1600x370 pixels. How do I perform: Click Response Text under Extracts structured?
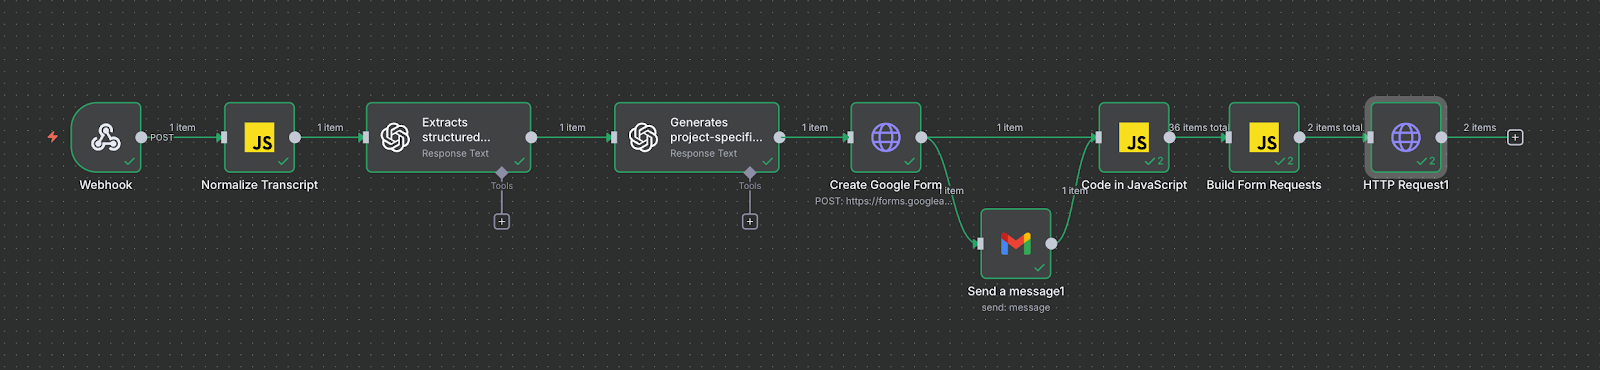(455, 153)
